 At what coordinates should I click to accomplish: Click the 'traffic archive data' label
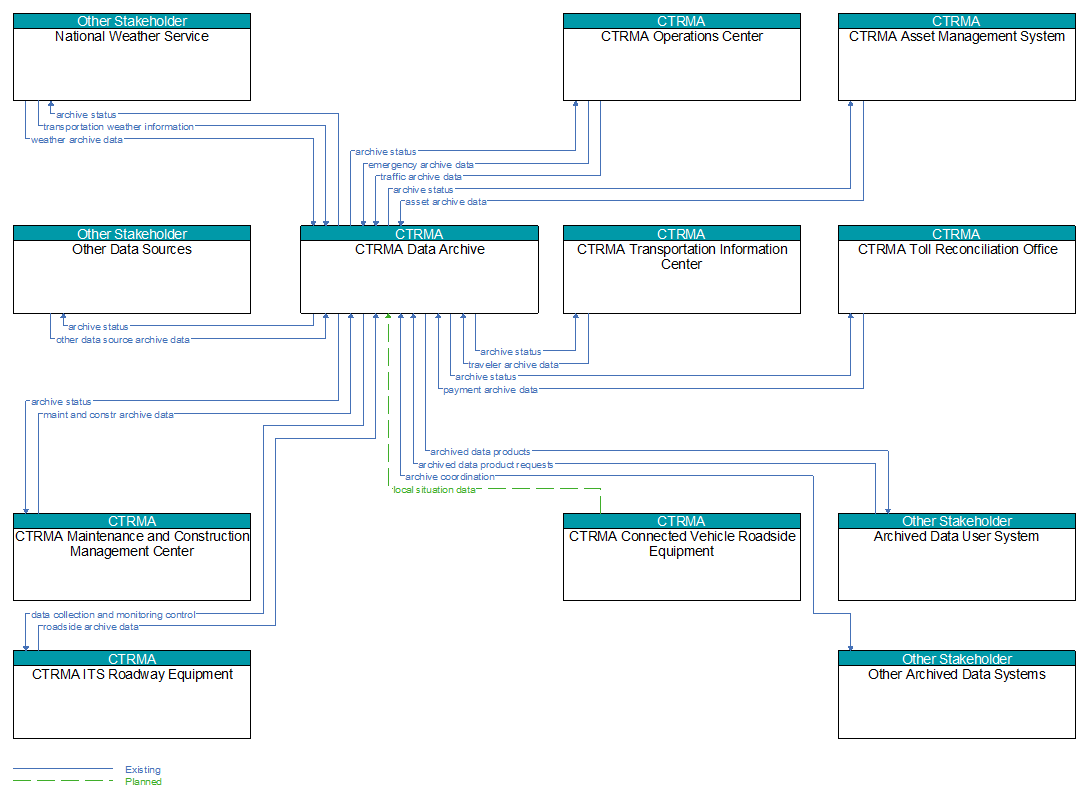click(x=420, y=177)
